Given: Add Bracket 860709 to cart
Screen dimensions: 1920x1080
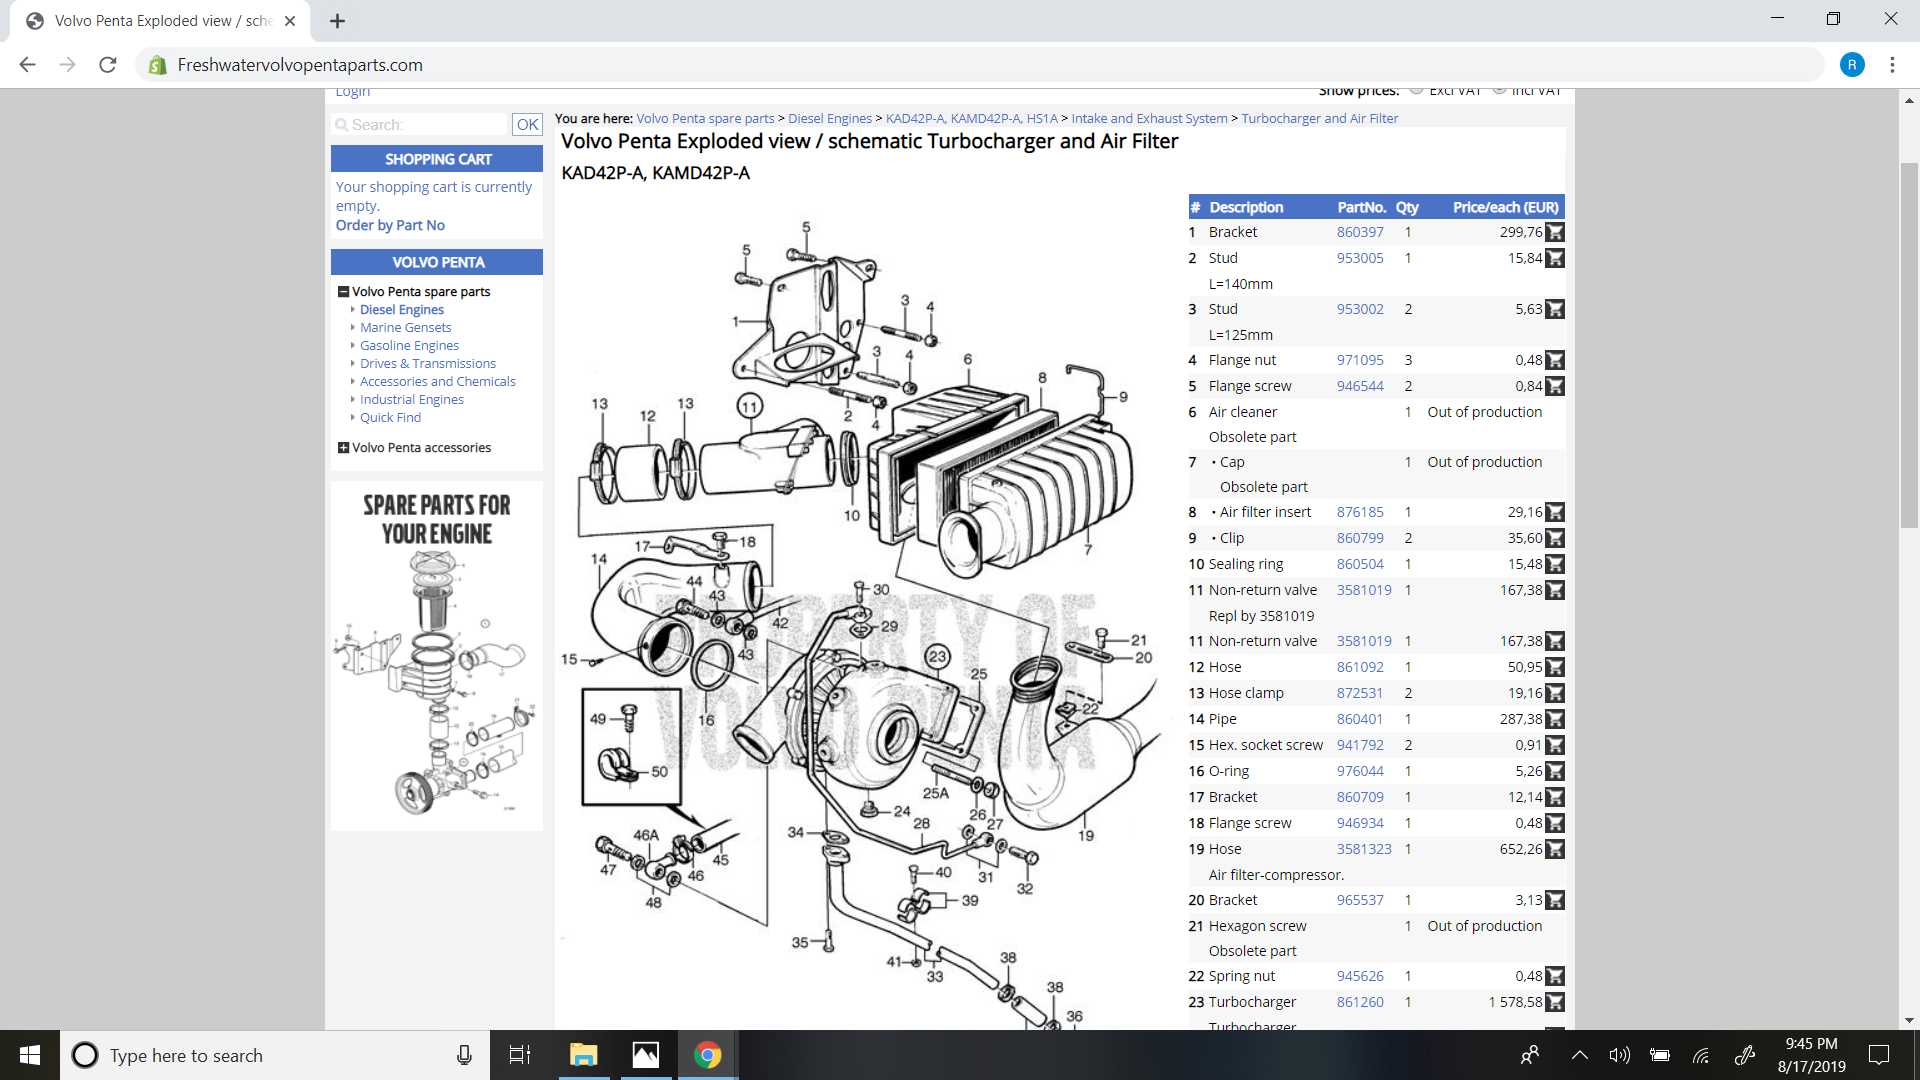Looking at the screenshot, I should [1555, 797].
